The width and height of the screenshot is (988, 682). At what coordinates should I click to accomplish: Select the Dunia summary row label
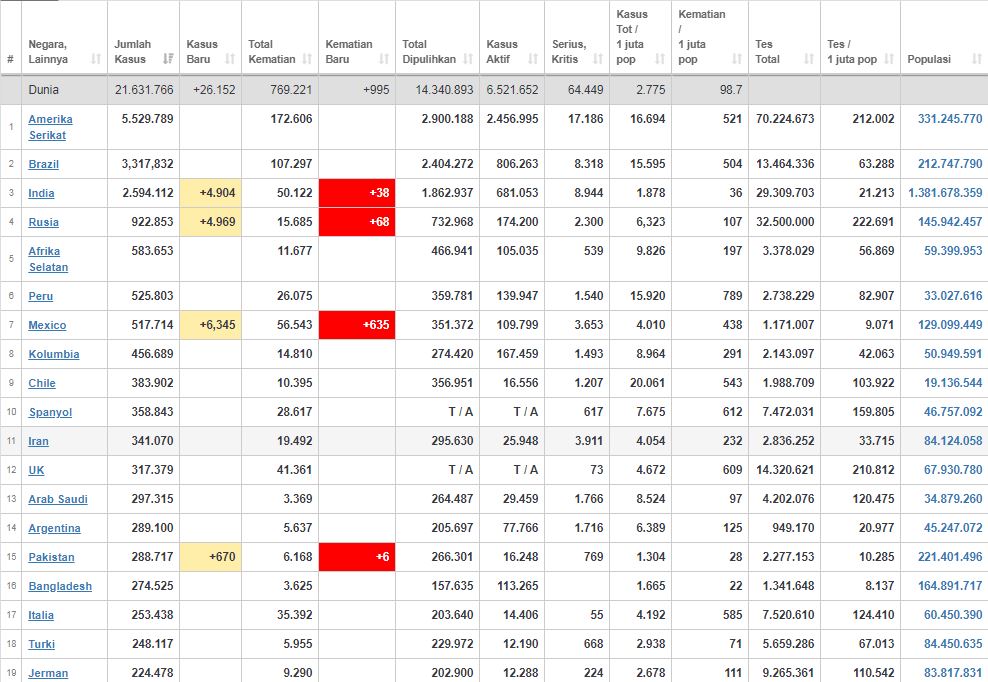(x=43, y=90)
